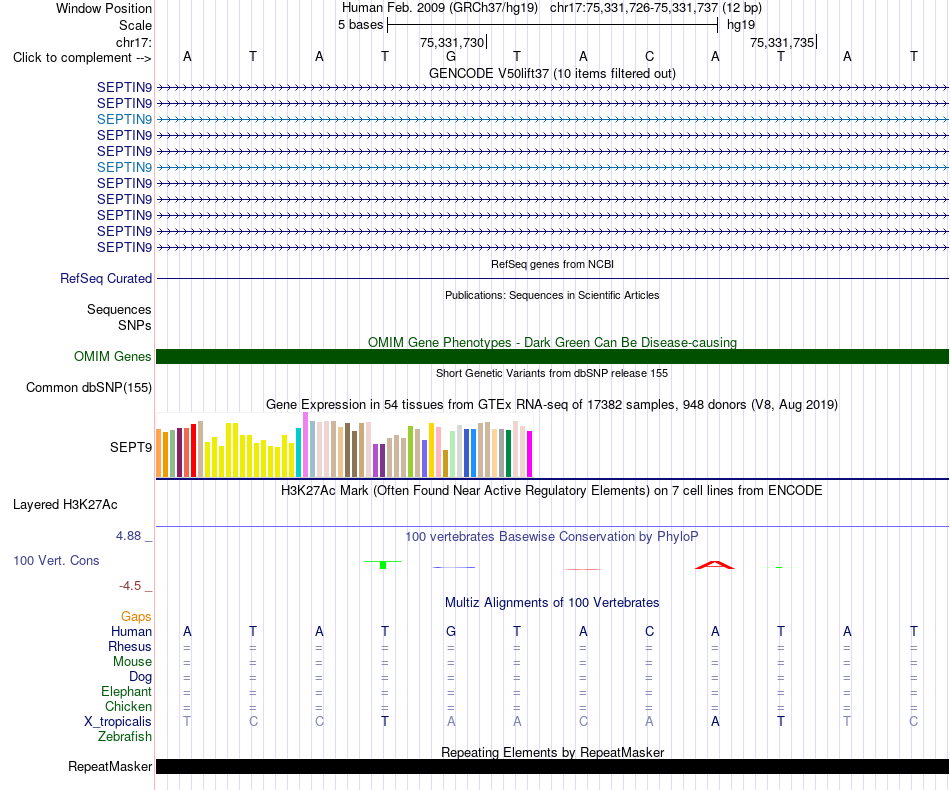Screen dimensions: 950x790
Task: Click the 'Human Feb. 2009 (GRCh37/hg19)' assembly text
Action: pos(440,8)
